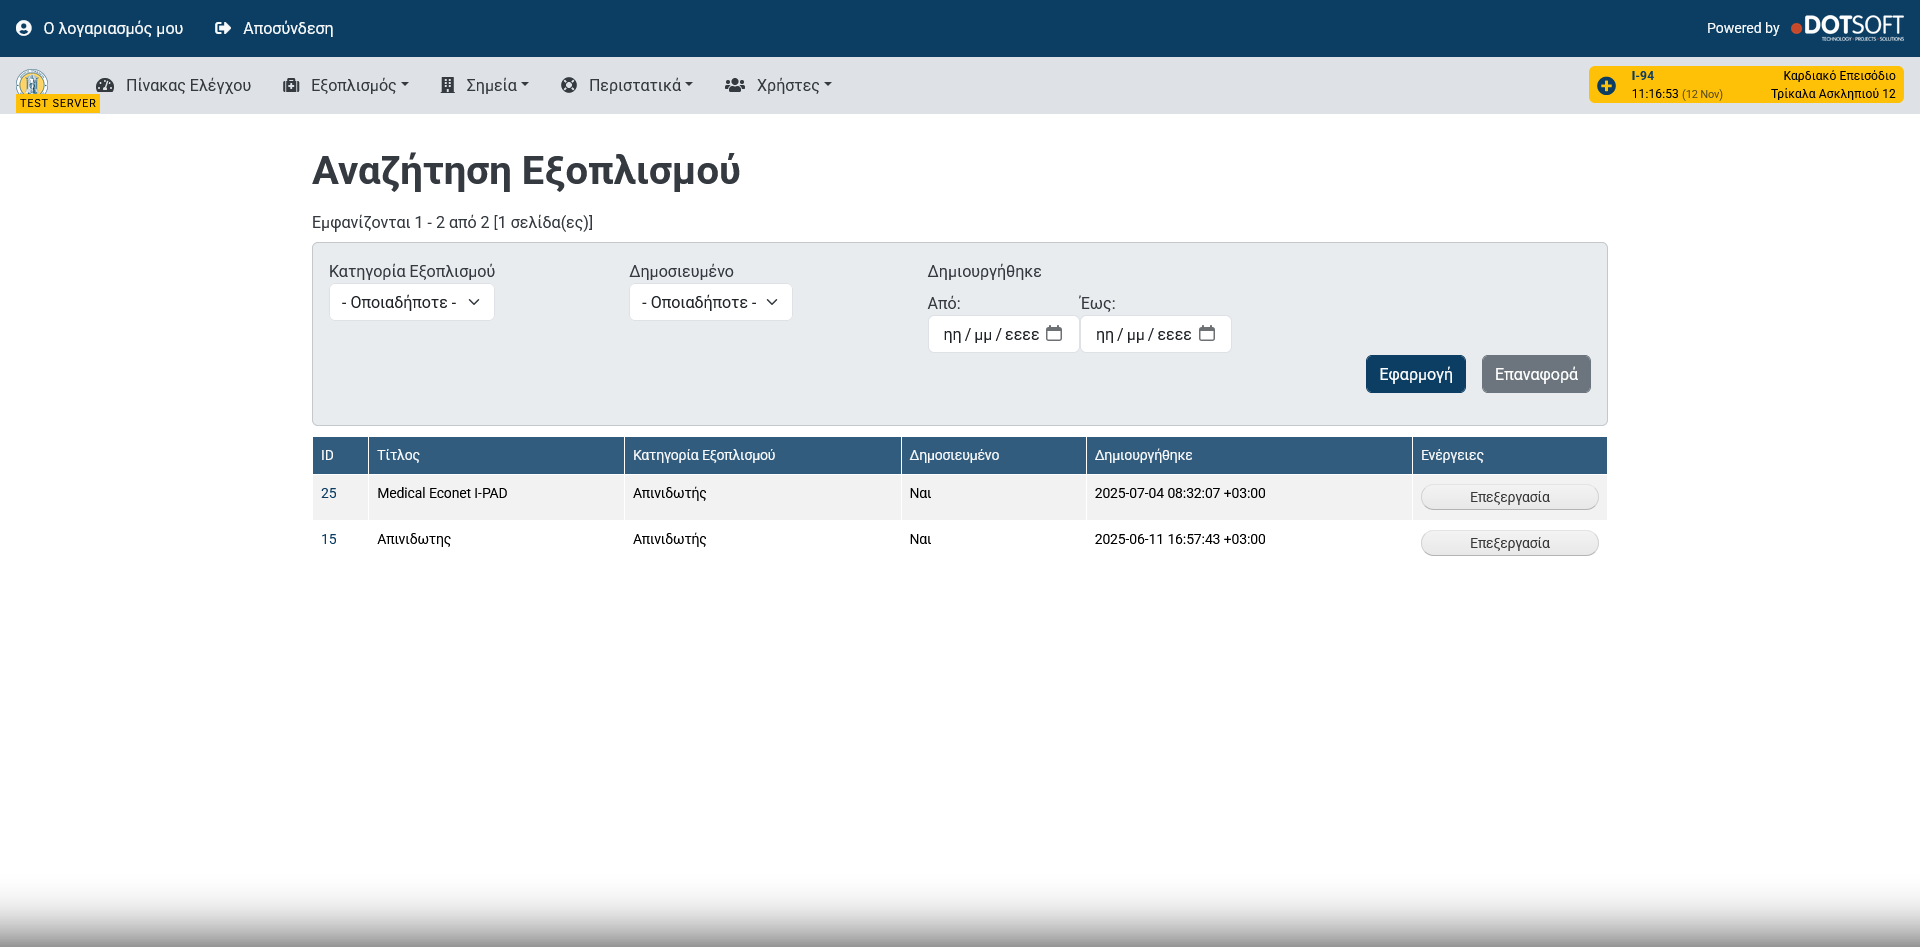Open the Χρήστες menu

(778, 86)
